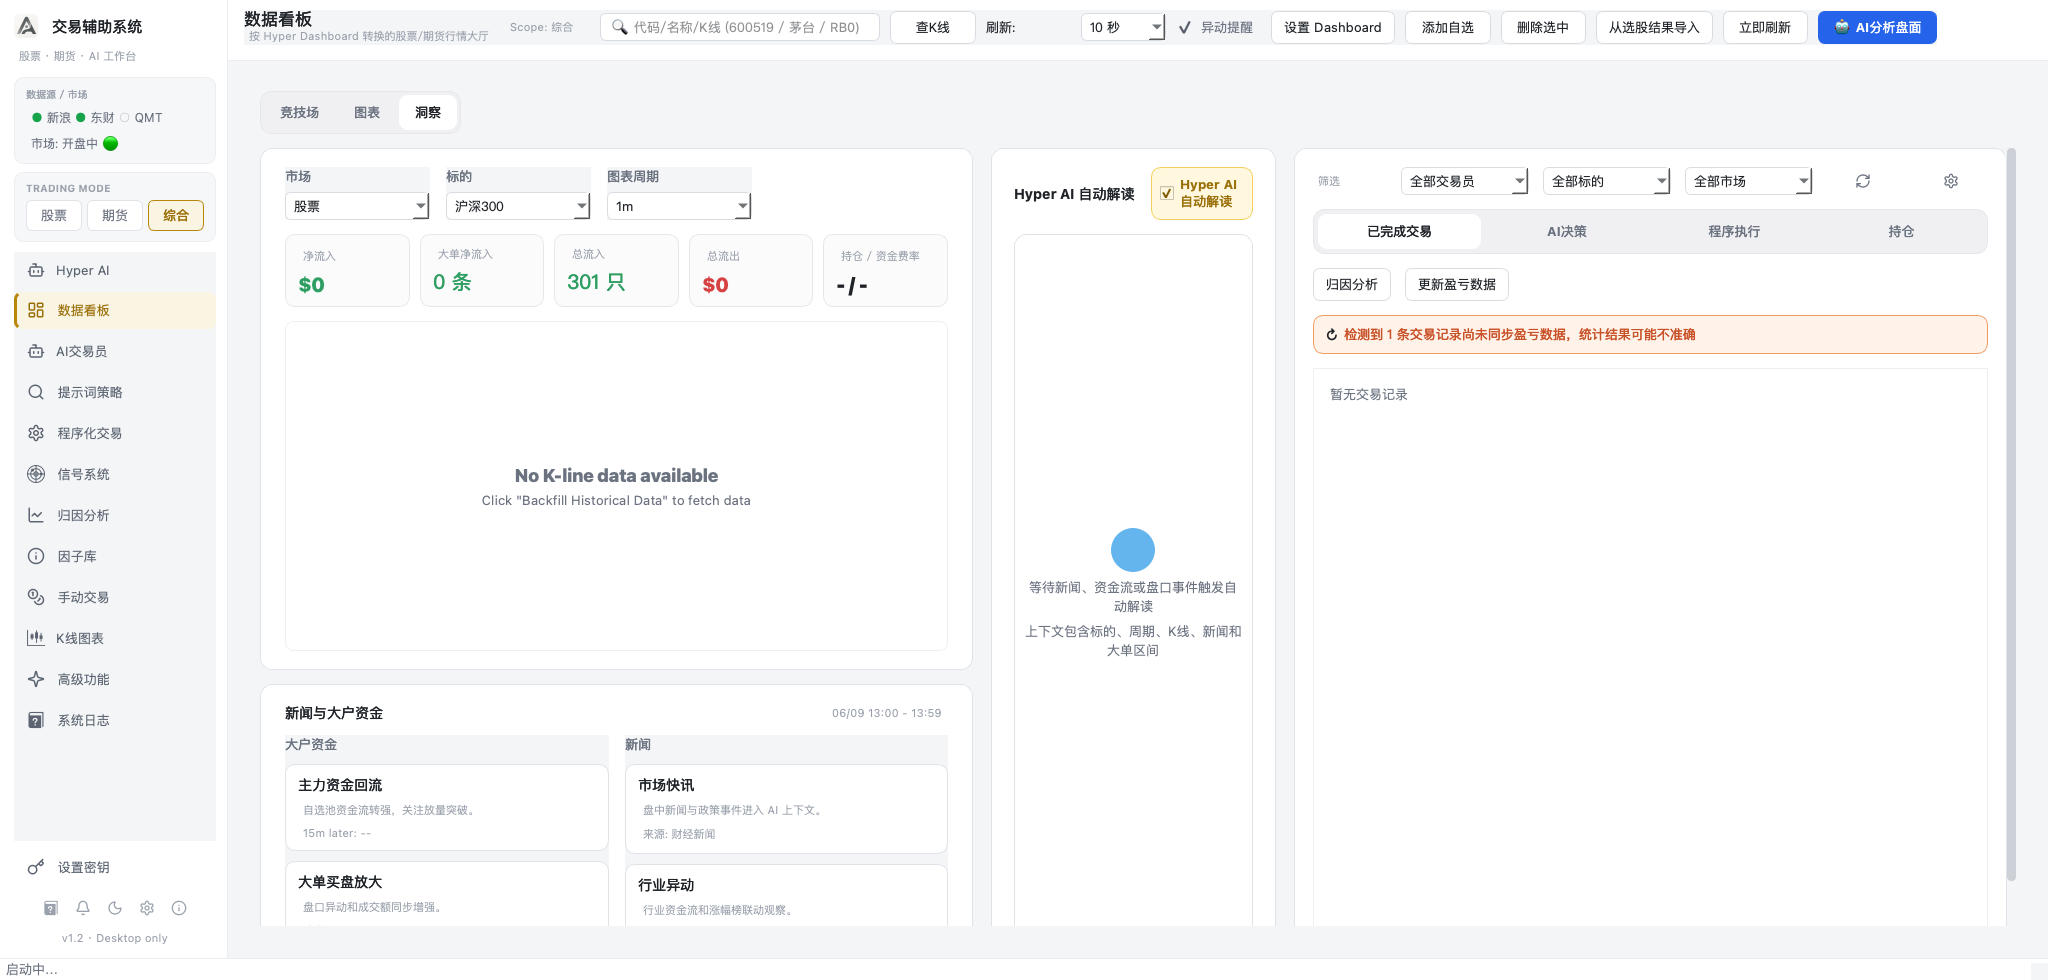2048x980 pixels.
Task: Click the refresh icon in trade filter row
Action: coord(1863,181)
